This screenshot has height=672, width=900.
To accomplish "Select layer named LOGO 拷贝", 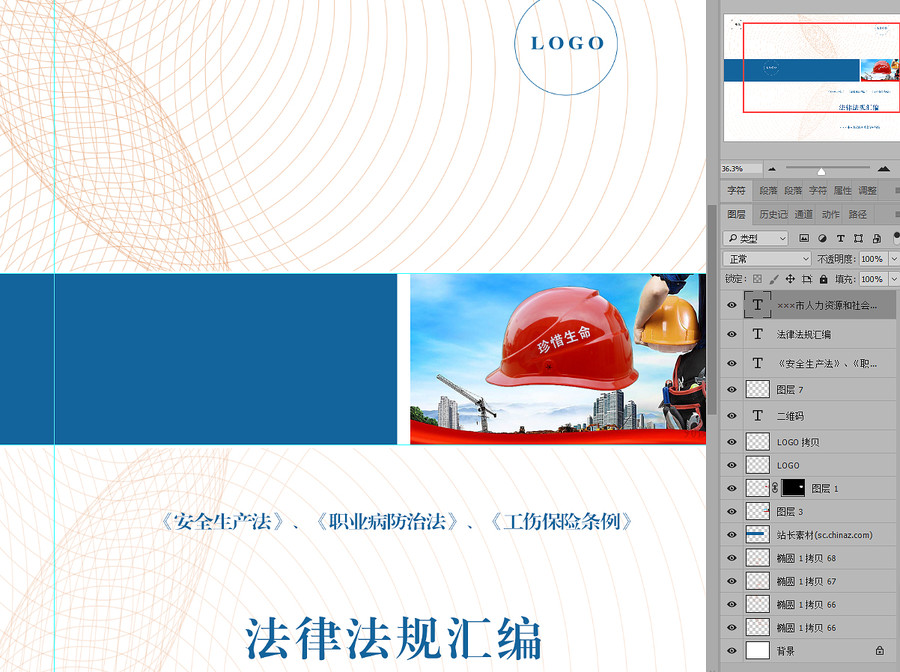I will pos(798,442).
